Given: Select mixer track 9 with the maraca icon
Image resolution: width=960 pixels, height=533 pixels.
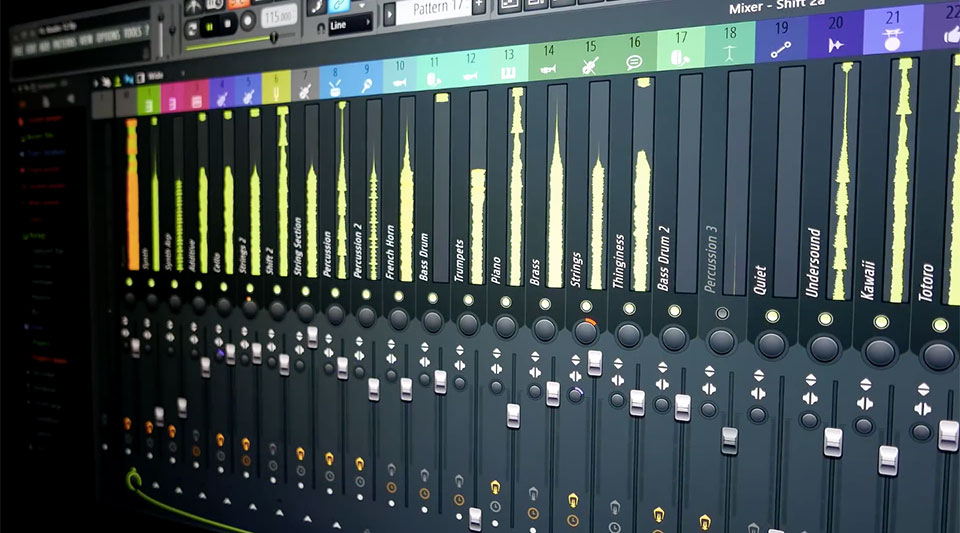Looking at the screenshot, I should [367, 77].
